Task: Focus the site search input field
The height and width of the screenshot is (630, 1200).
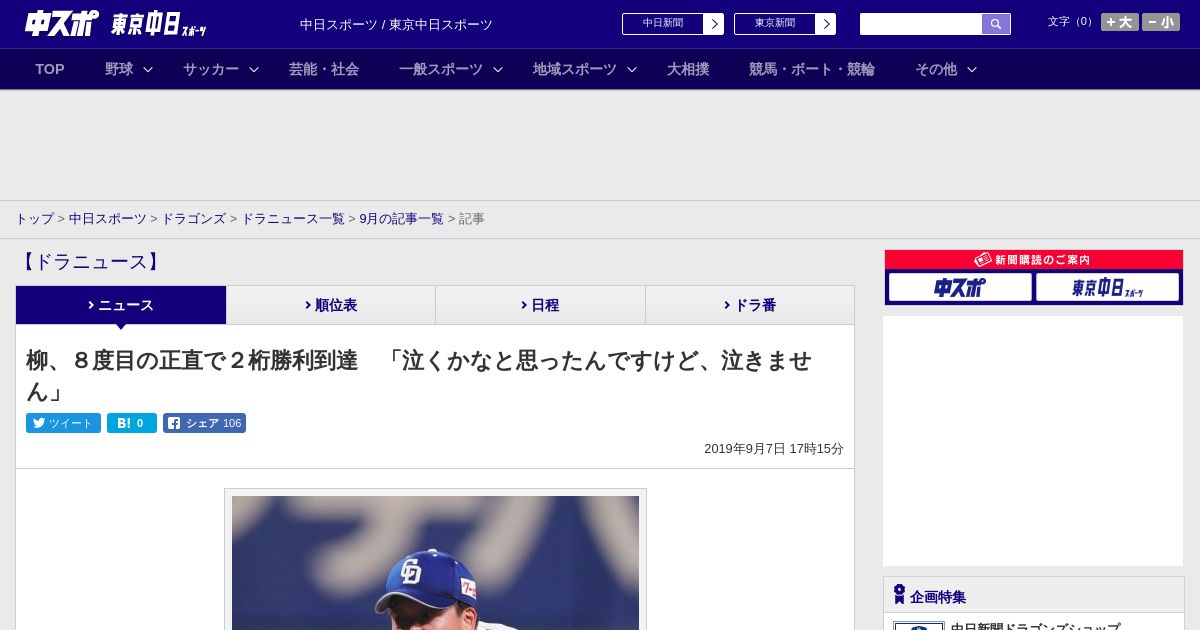Action: coord(921,24)
